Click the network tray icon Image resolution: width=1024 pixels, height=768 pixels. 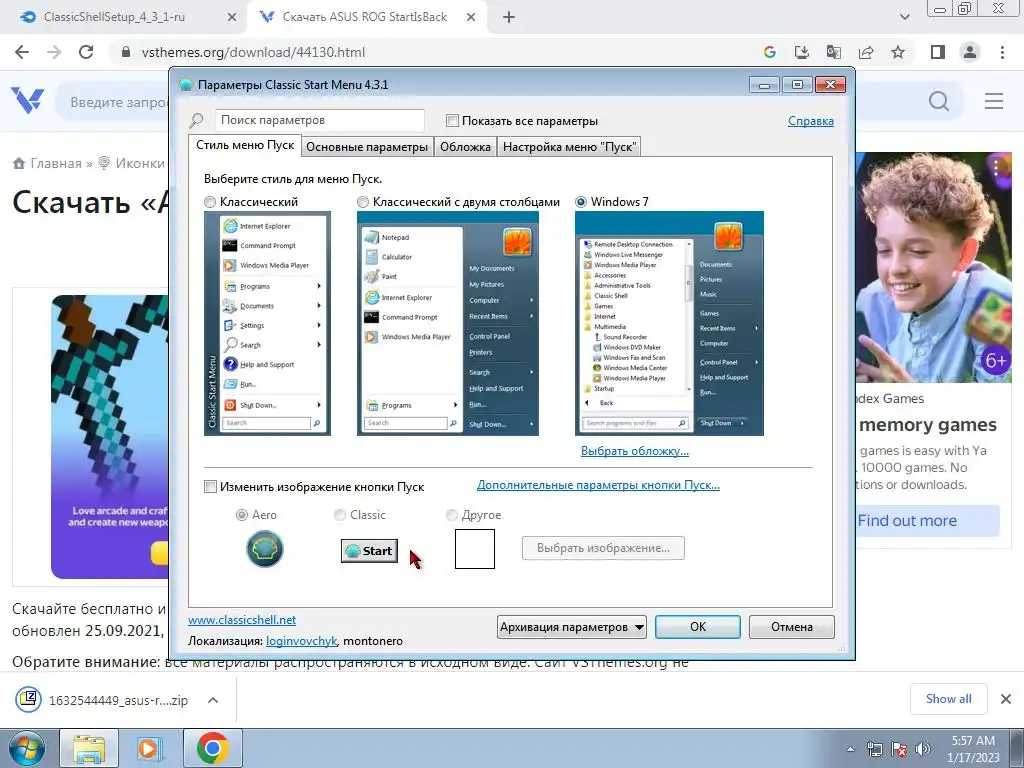(x=874, y=749)
